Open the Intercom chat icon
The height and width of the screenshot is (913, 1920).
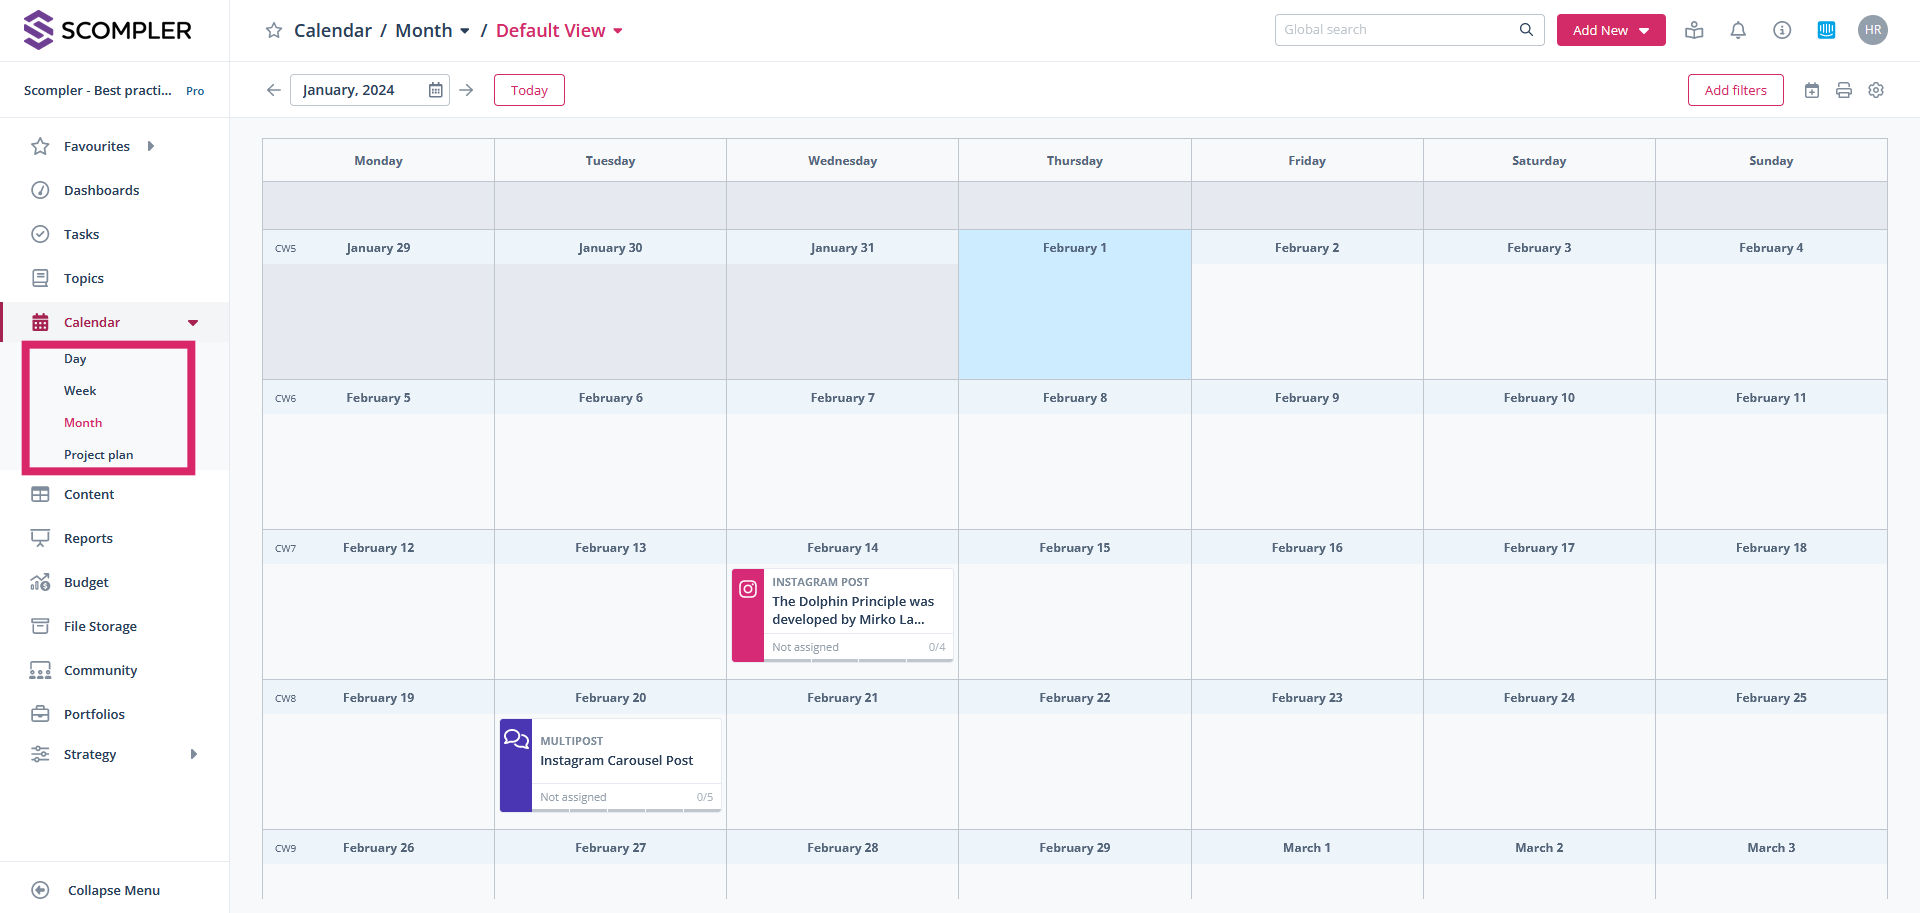click(x=1826, y=30)
